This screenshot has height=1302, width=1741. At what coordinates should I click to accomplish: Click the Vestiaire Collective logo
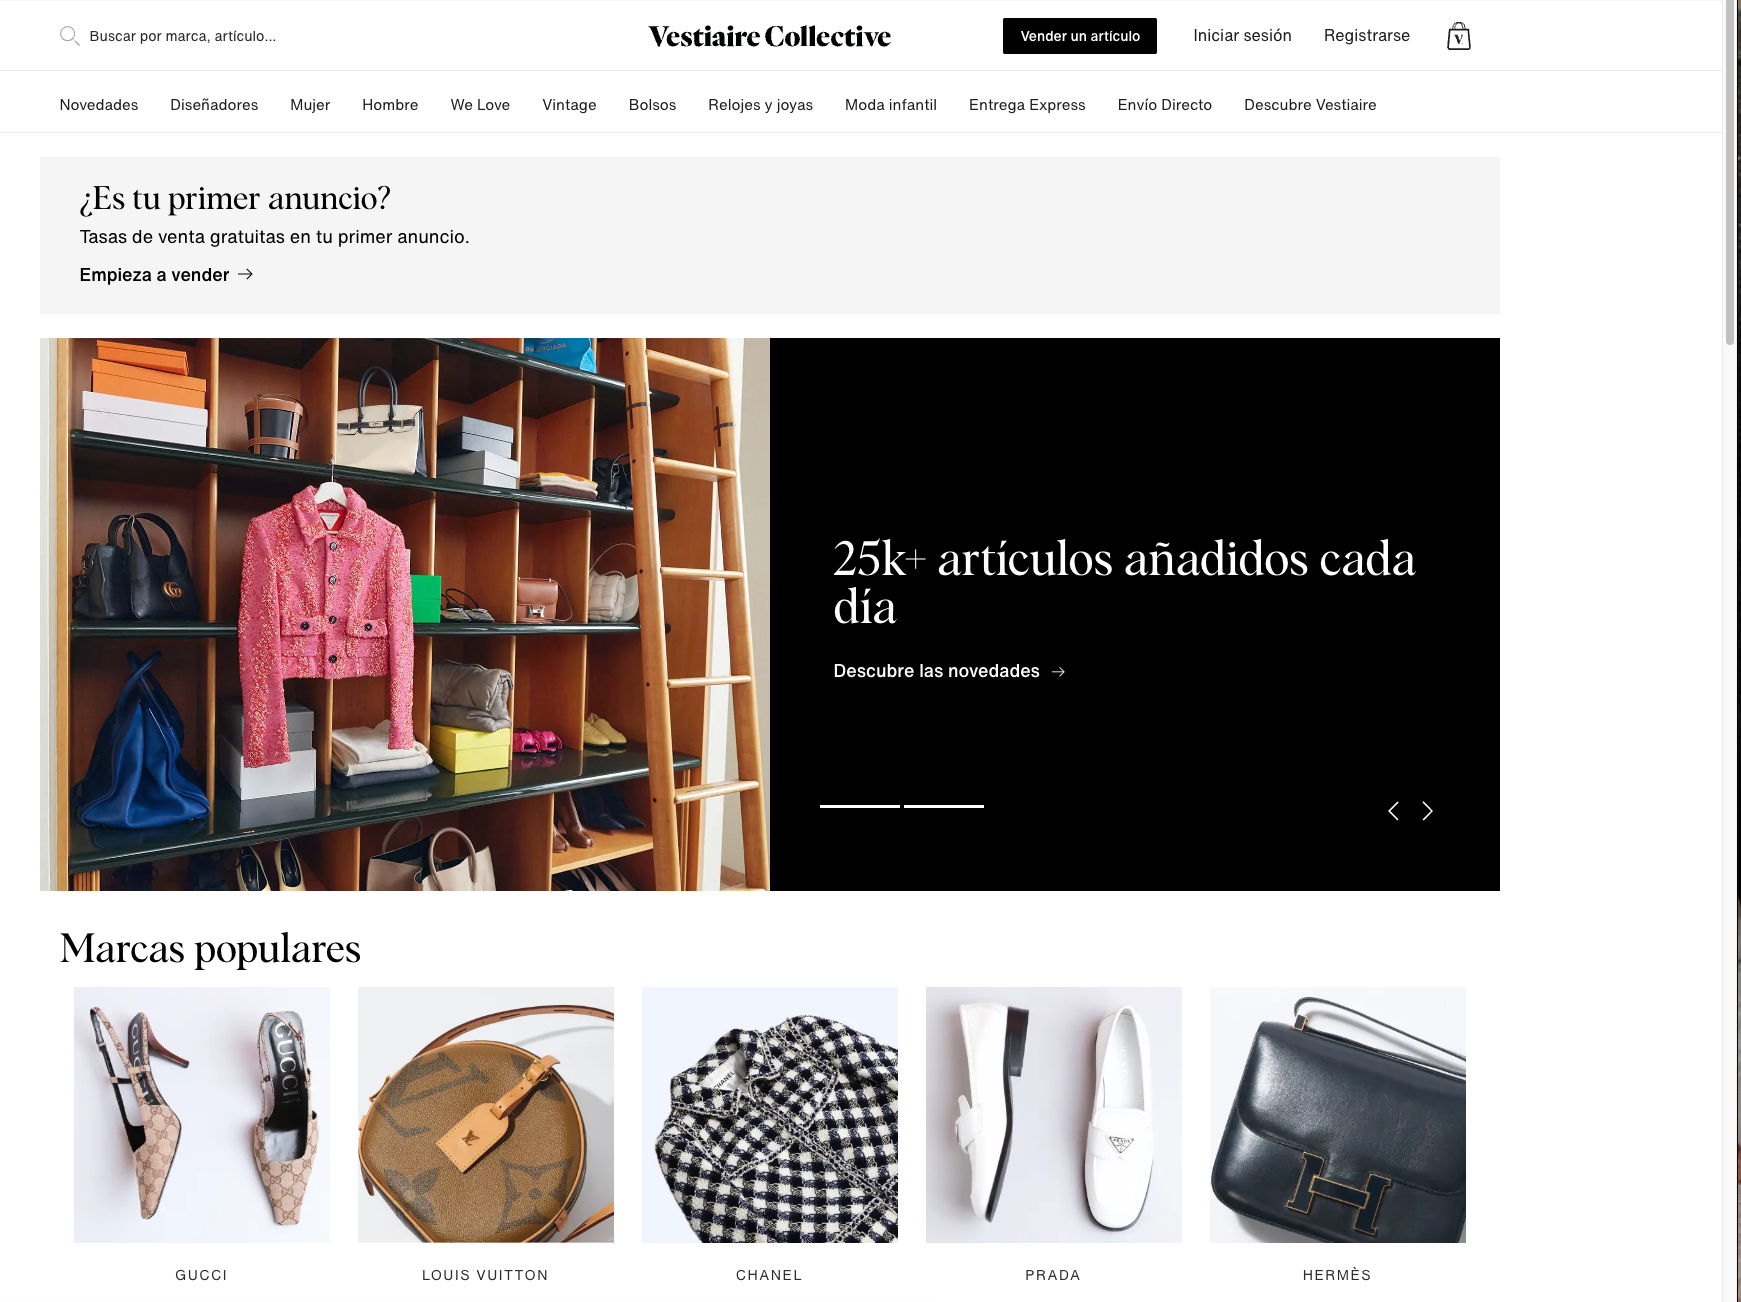769,36
